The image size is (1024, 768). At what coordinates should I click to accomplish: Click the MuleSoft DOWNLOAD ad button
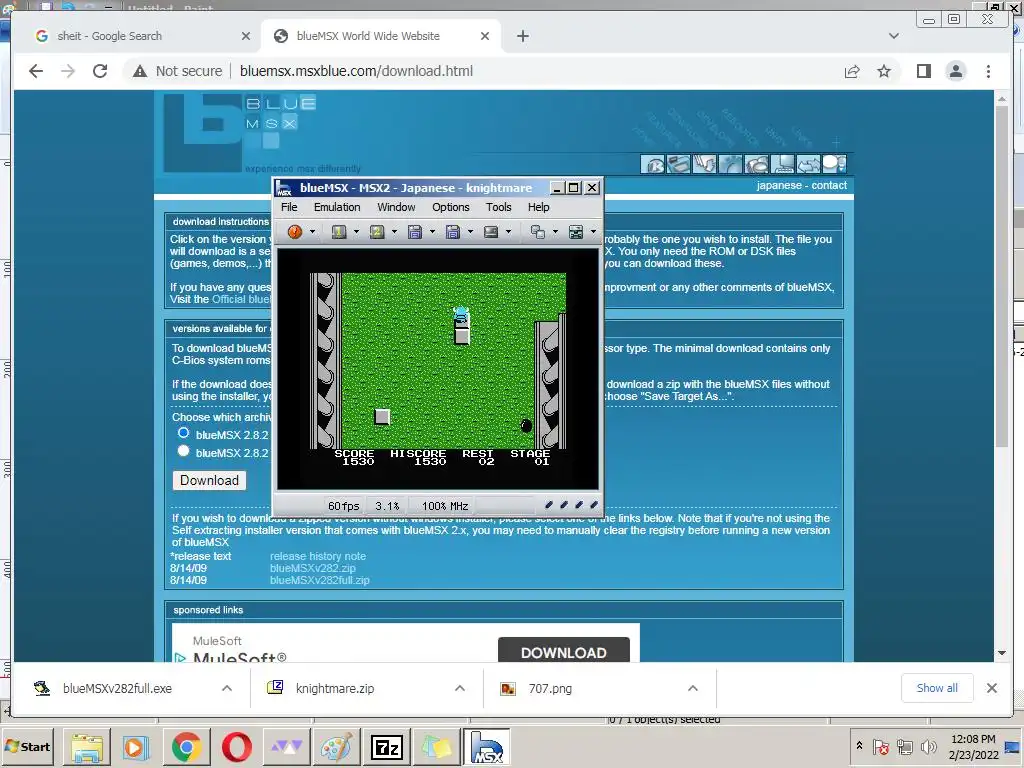pyautogui.click(x=564, y=652)
